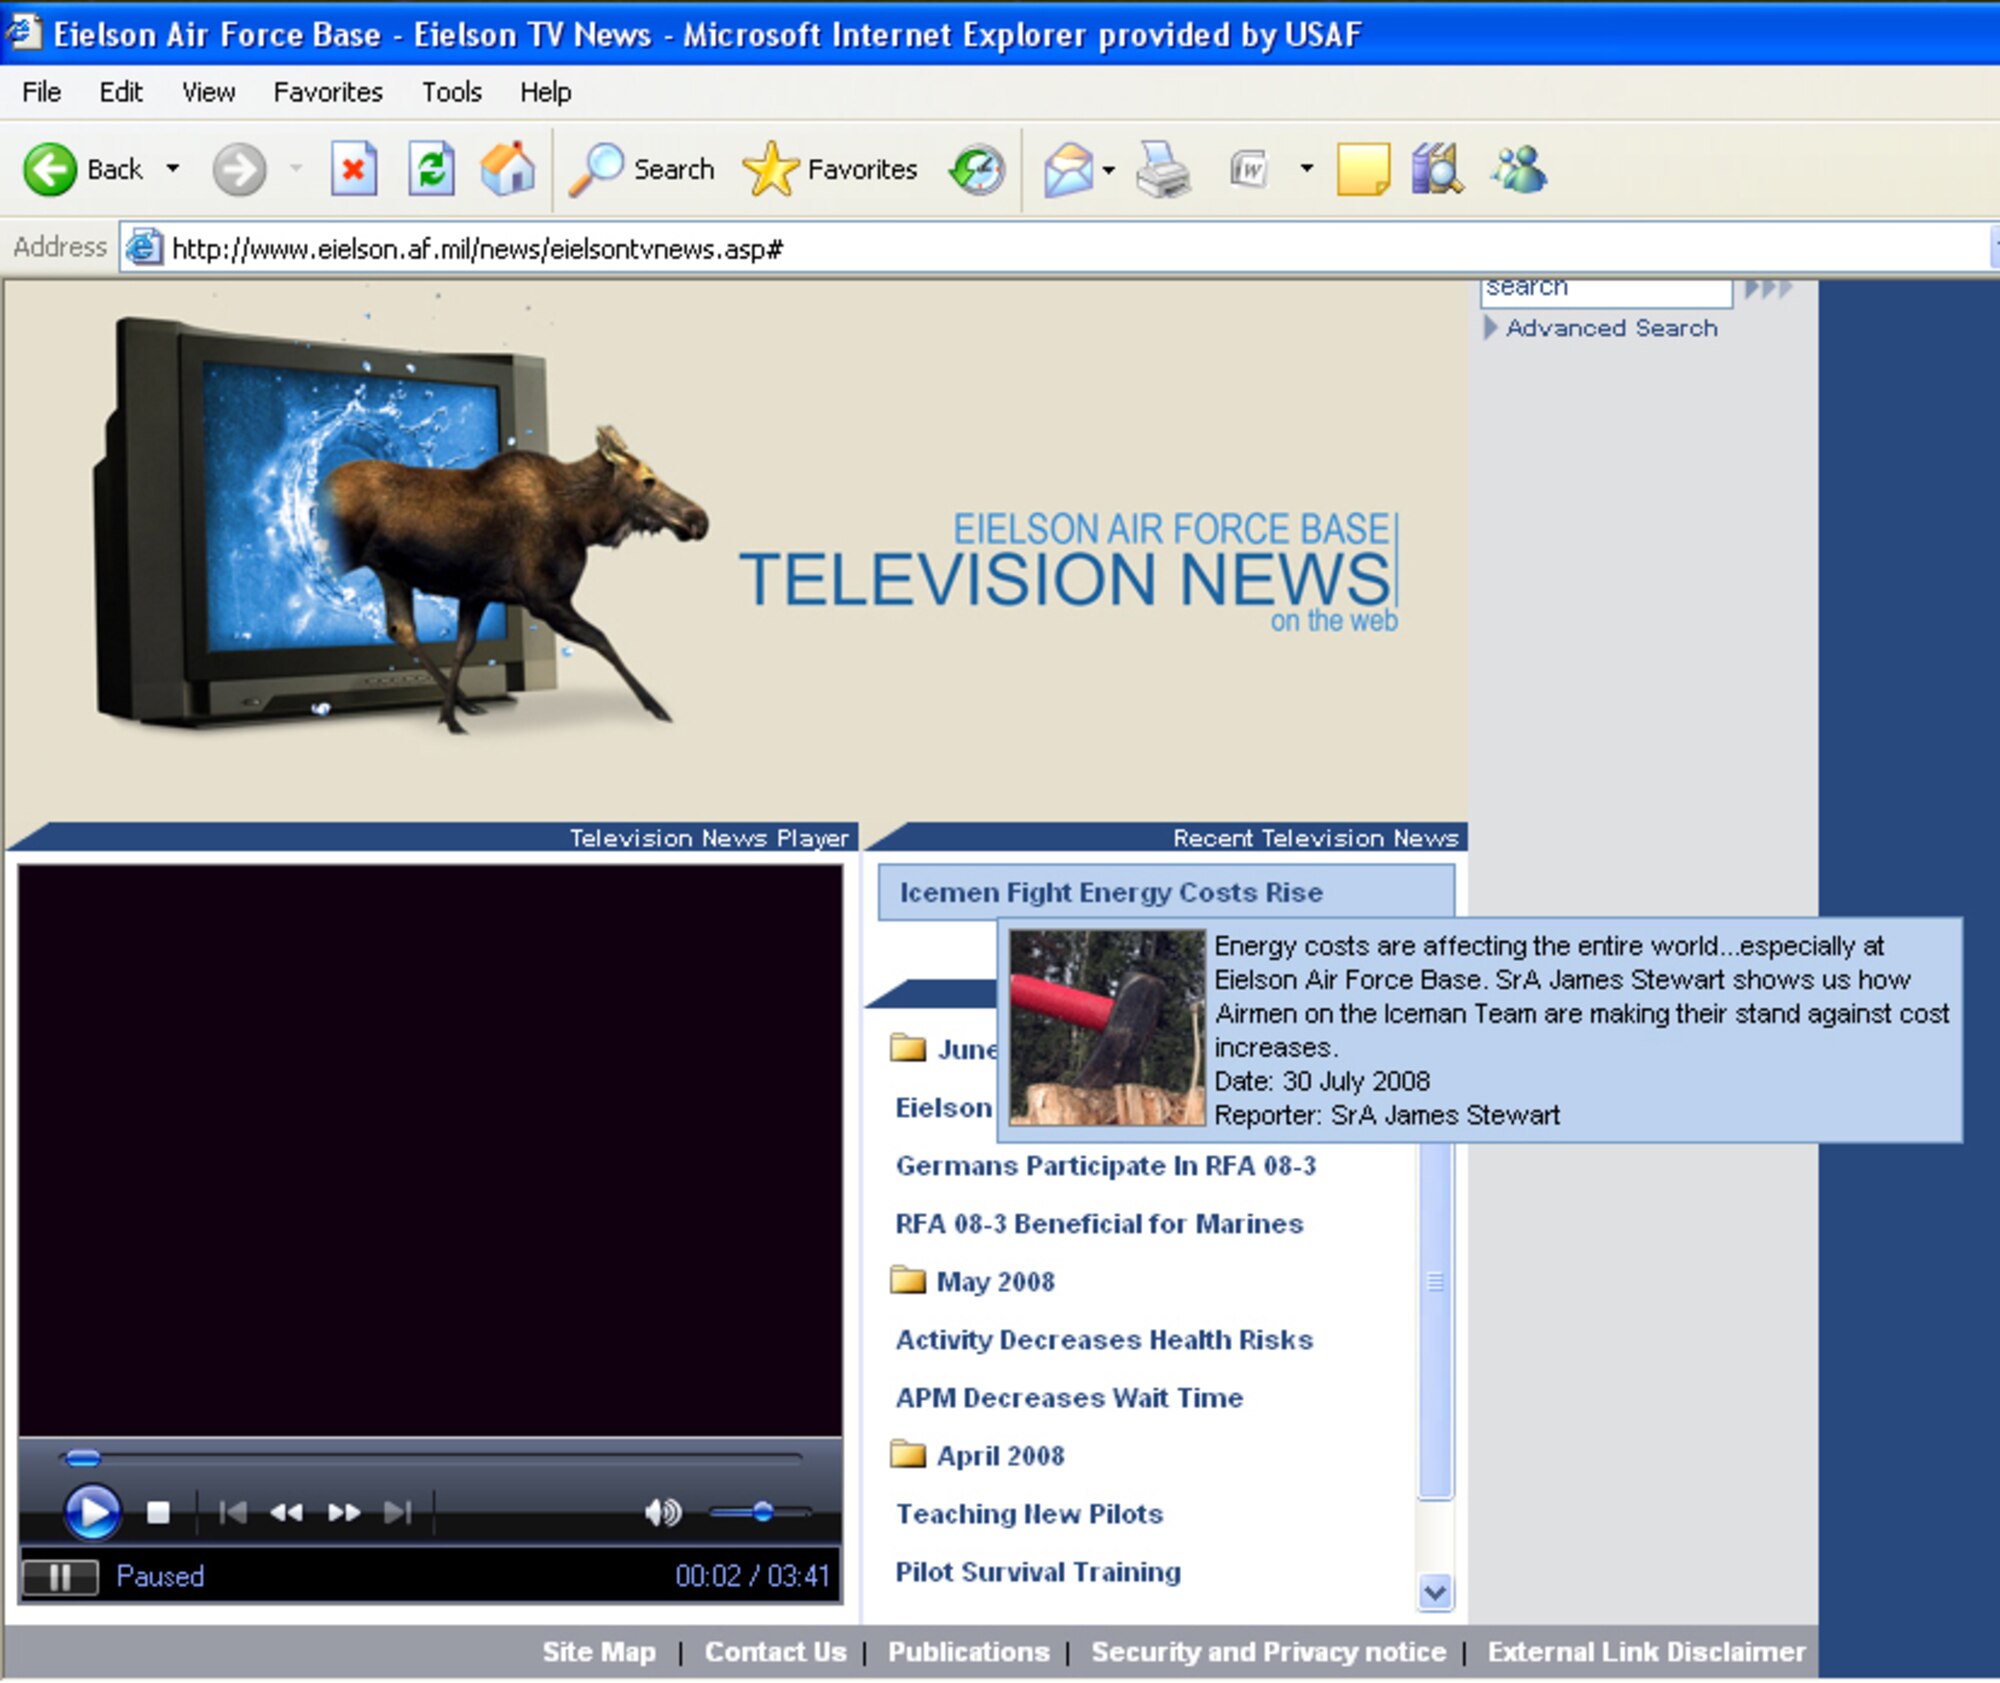Screen dimensions: 2000x1683
Task: Open Favorites star toolbar button
Action: [x=829, y=169]
